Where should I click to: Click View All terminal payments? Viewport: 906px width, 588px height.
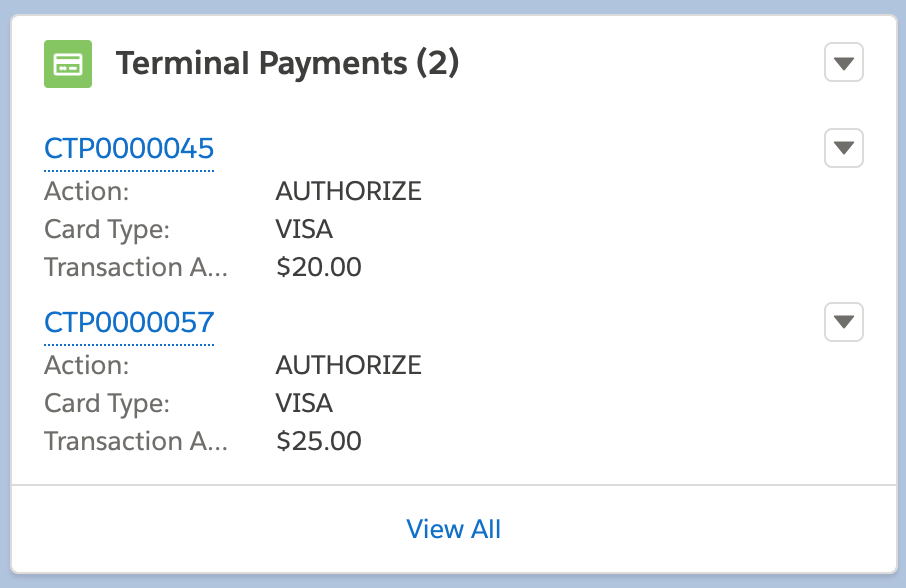(453, 529)
